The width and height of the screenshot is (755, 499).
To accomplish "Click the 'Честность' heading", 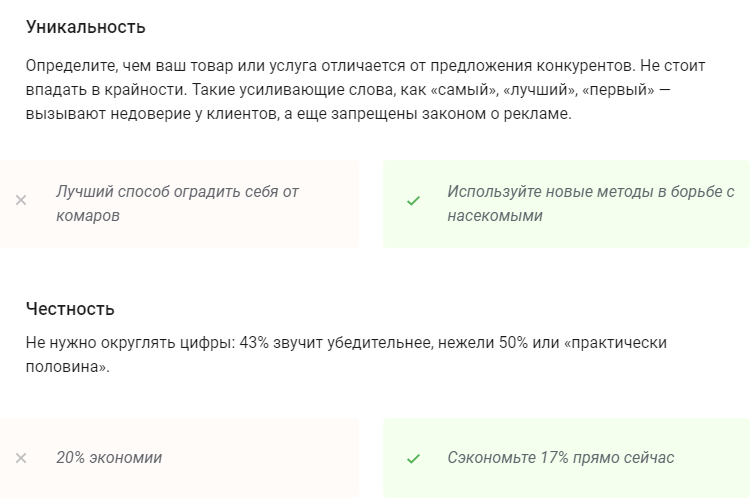I will (70, 309).
